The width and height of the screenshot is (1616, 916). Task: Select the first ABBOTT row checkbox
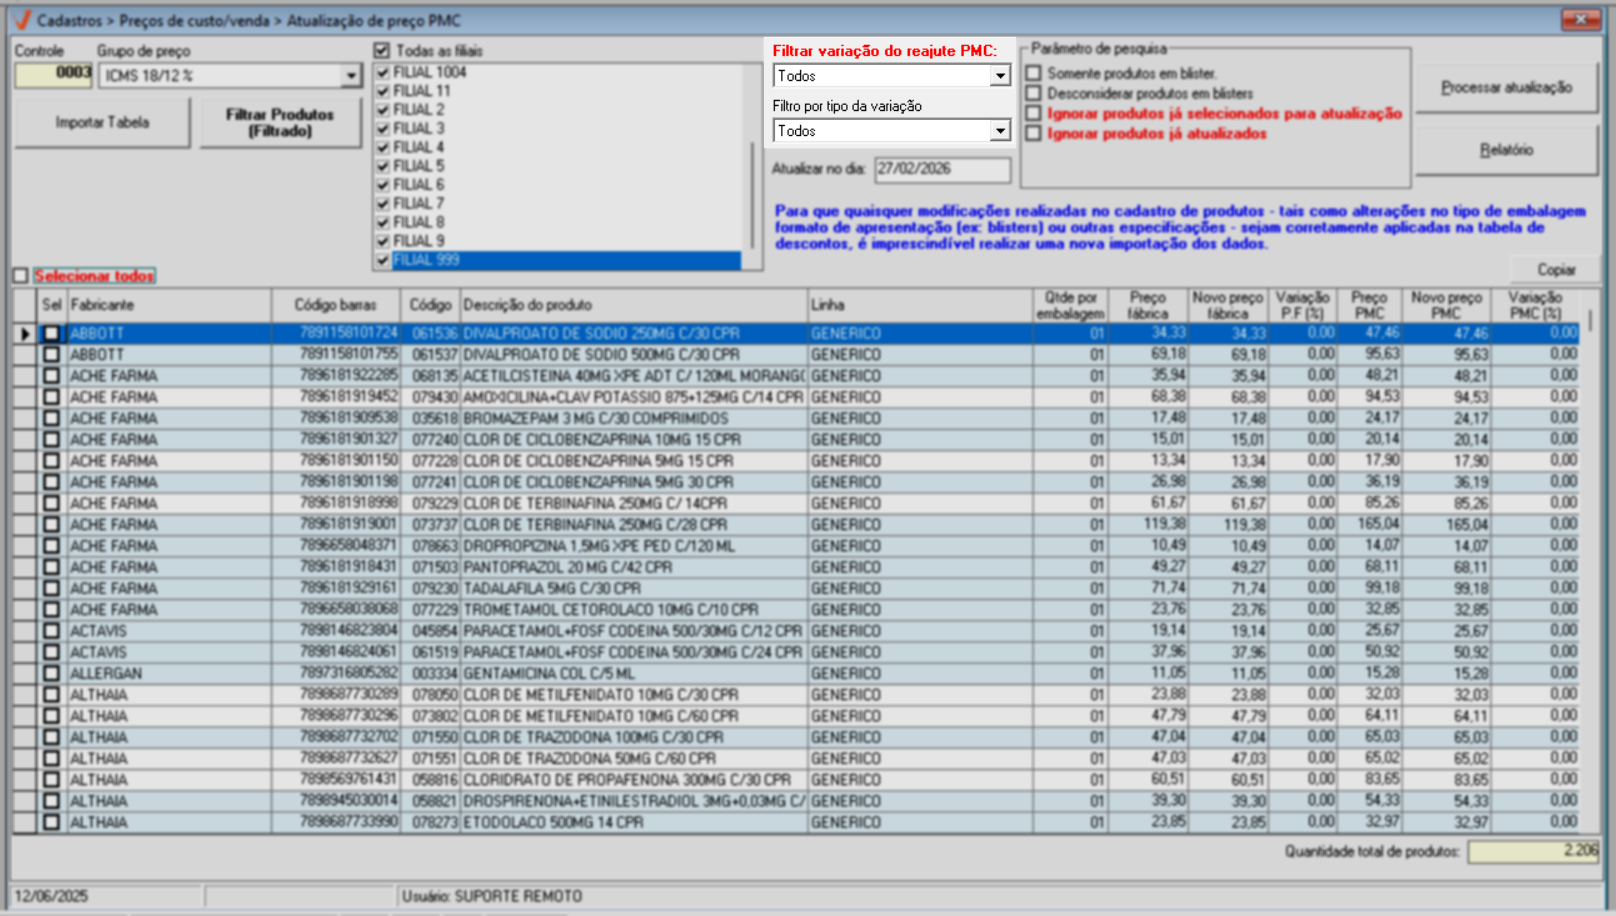click(x=51, y=333)
